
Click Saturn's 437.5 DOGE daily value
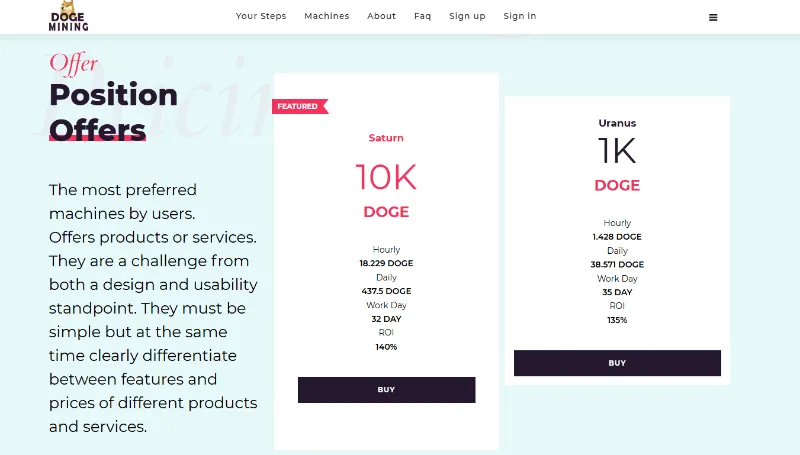click(x=386, y=291)
